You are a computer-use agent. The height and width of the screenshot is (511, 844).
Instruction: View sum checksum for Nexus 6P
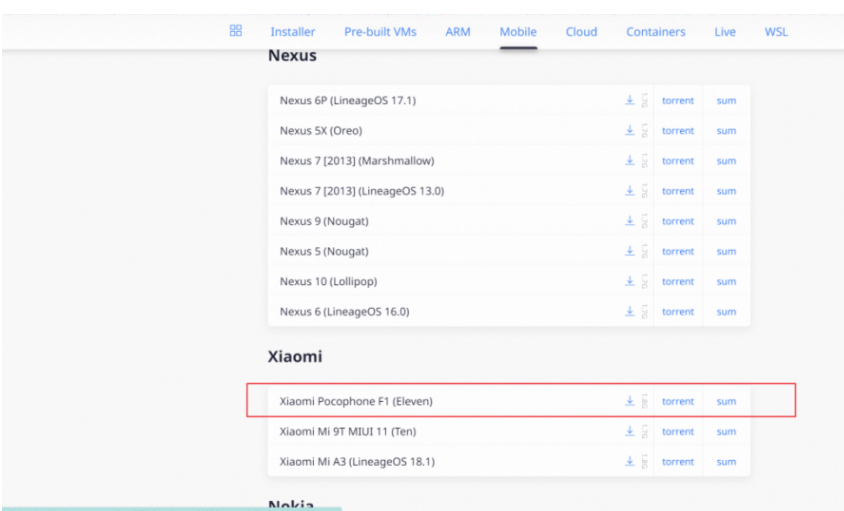(726, 101)
